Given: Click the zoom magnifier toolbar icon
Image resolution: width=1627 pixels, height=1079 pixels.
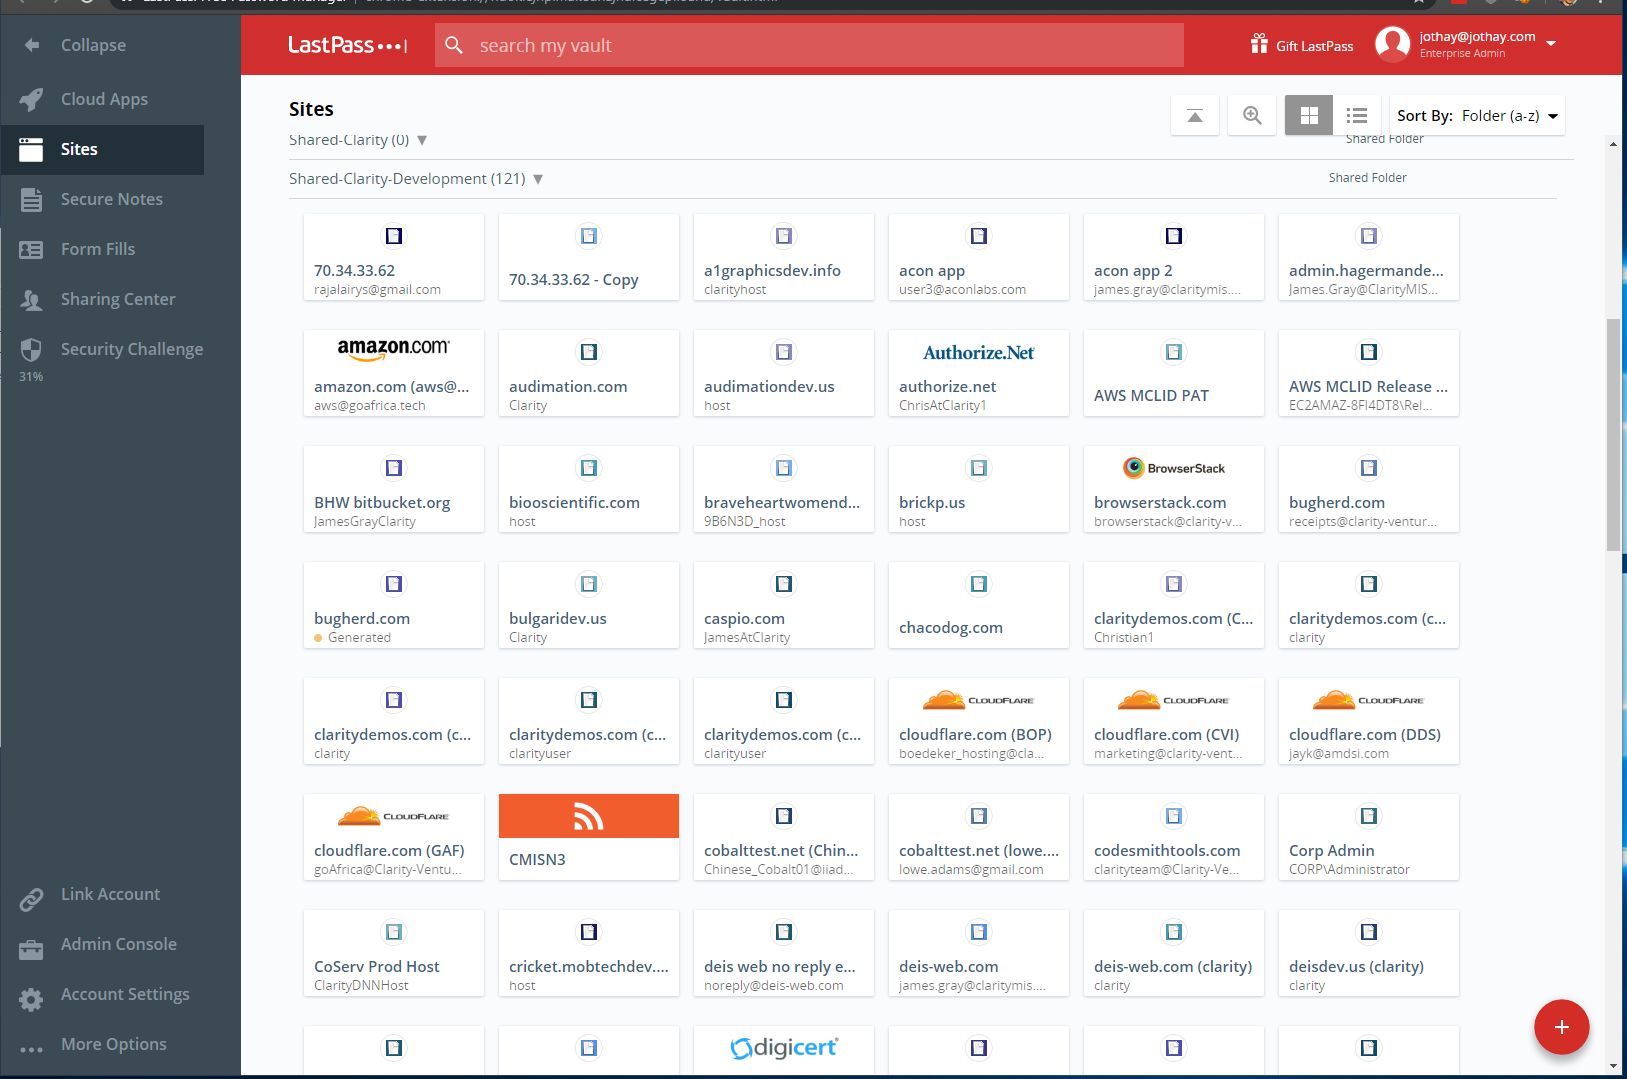Looking at the screenshot, I should [1252, 116].
